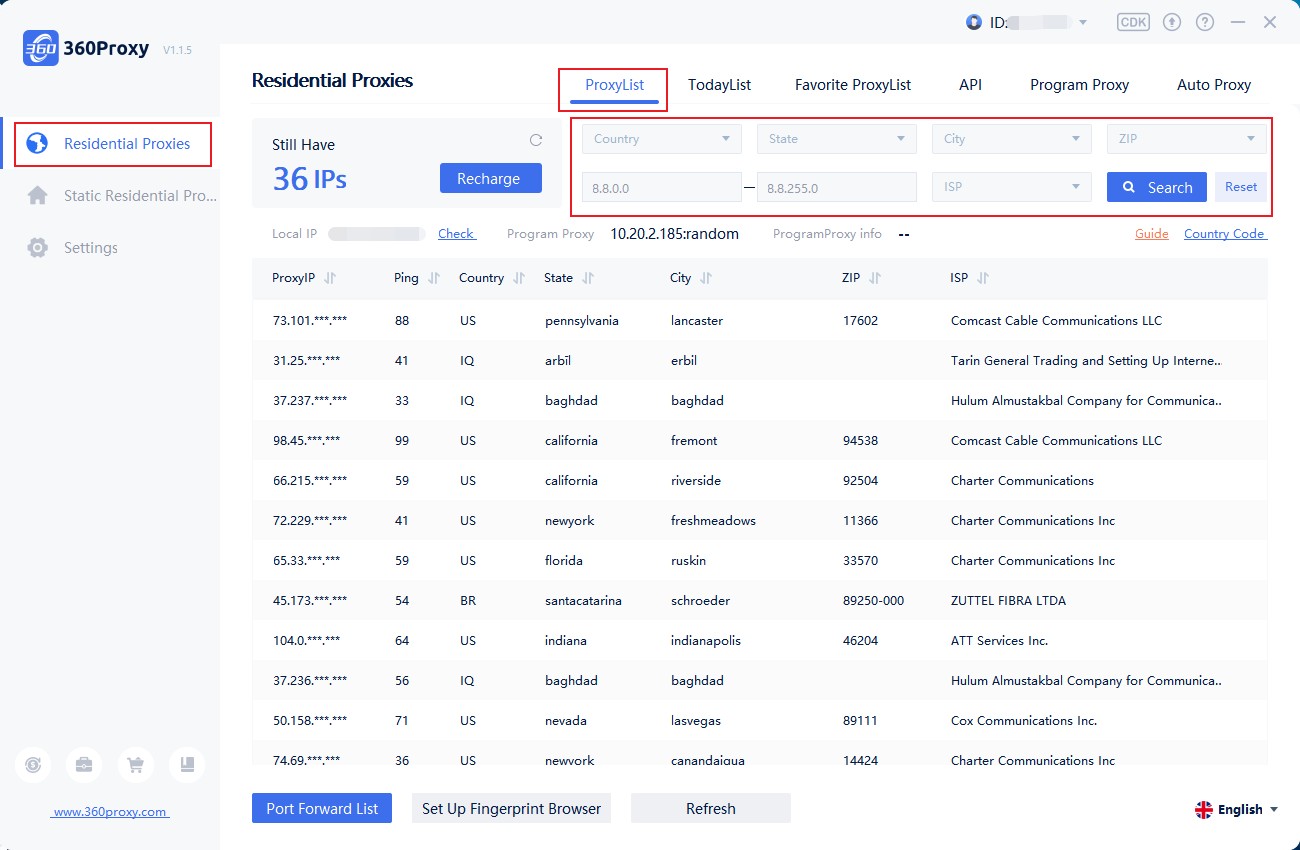Switch to the ProxyList tab
The height and width of the screenshot is (850, 1300).
614,85
